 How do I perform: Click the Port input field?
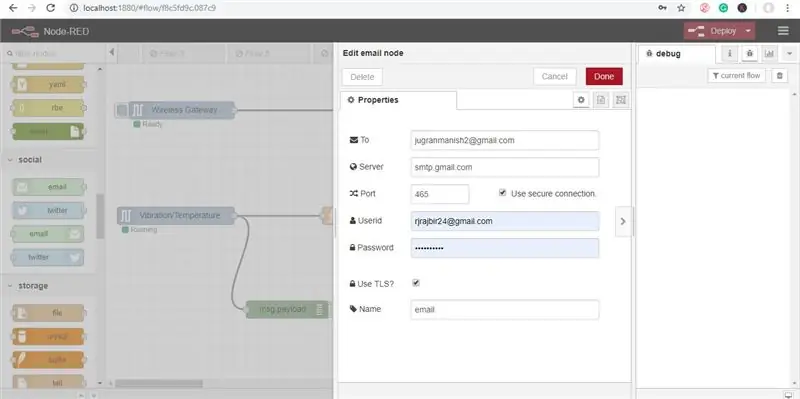click(x=440, y=194)
